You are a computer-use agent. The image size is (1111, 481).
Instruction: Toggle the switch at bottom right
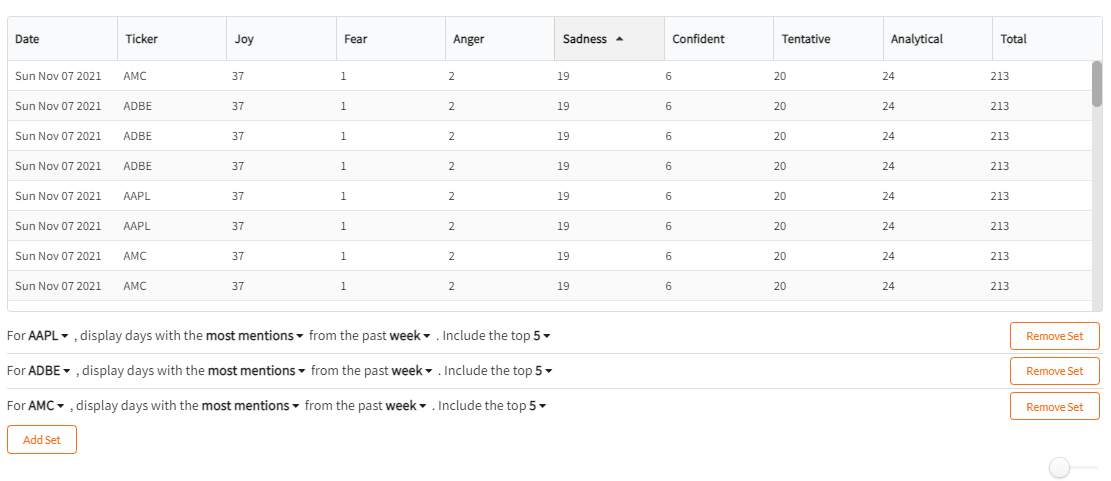pos(1073,468)
